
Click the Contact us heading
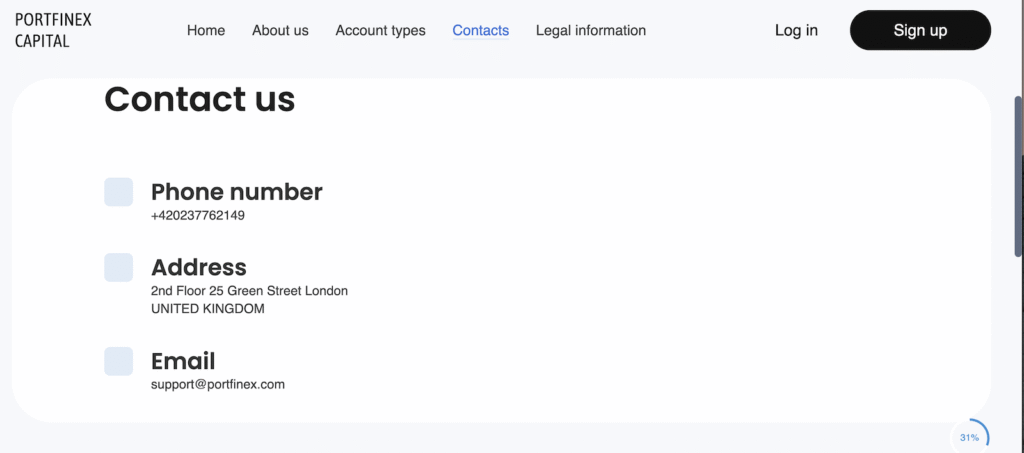pos(200,99)
